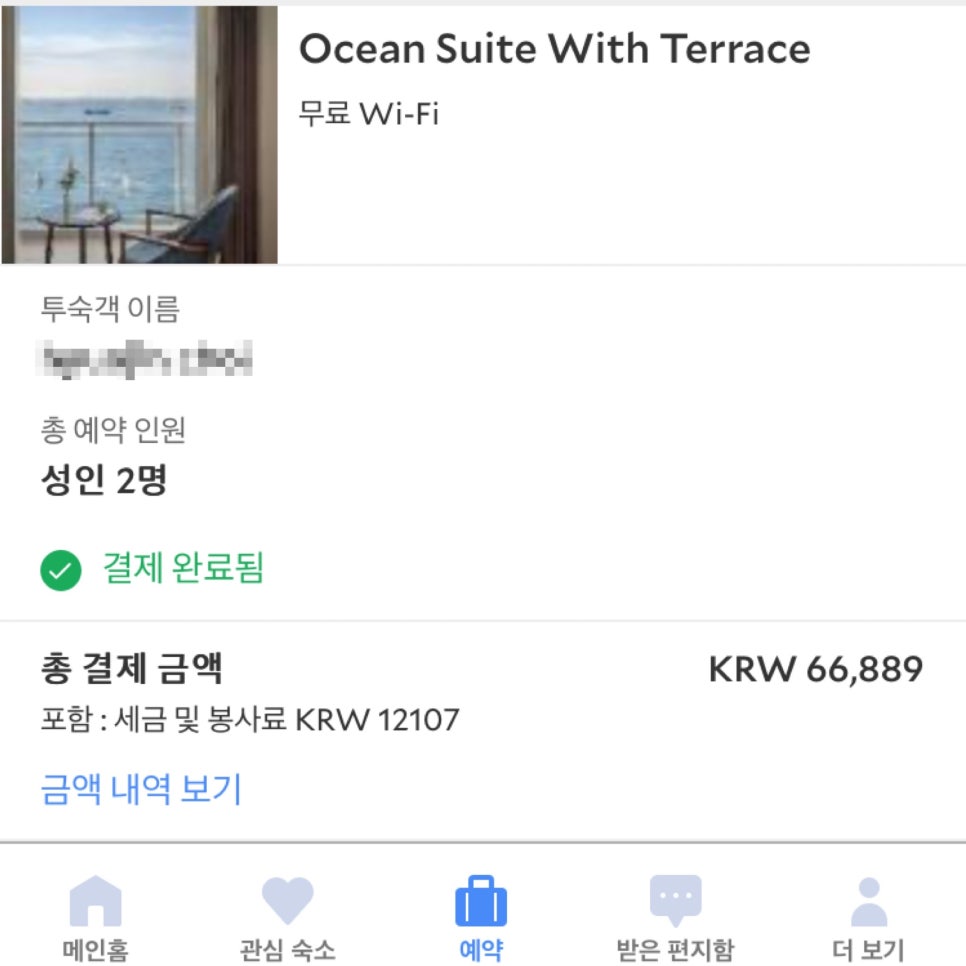Viewport: 966px width, 966px height.
Task: Tap the blue suitcase bookings icon
Action: [x=481, y=901]
